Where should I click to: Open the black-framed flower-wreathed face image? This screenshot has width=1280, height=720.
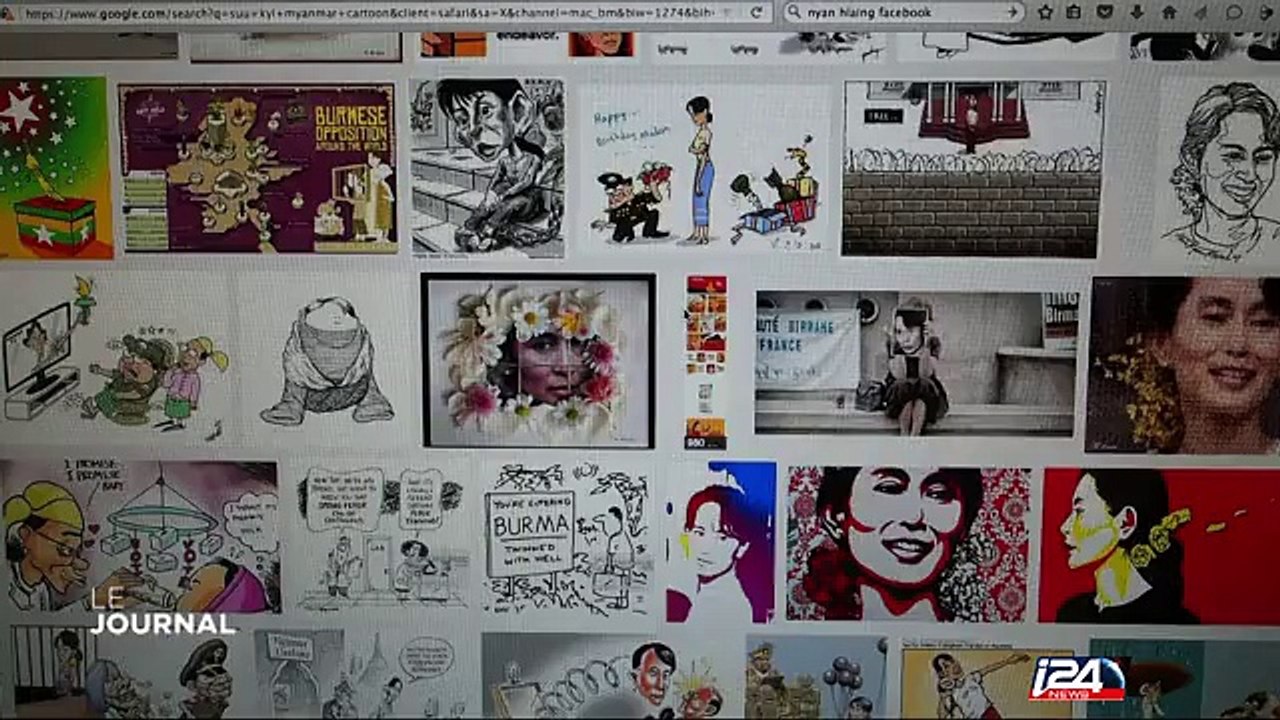[538, 360]
